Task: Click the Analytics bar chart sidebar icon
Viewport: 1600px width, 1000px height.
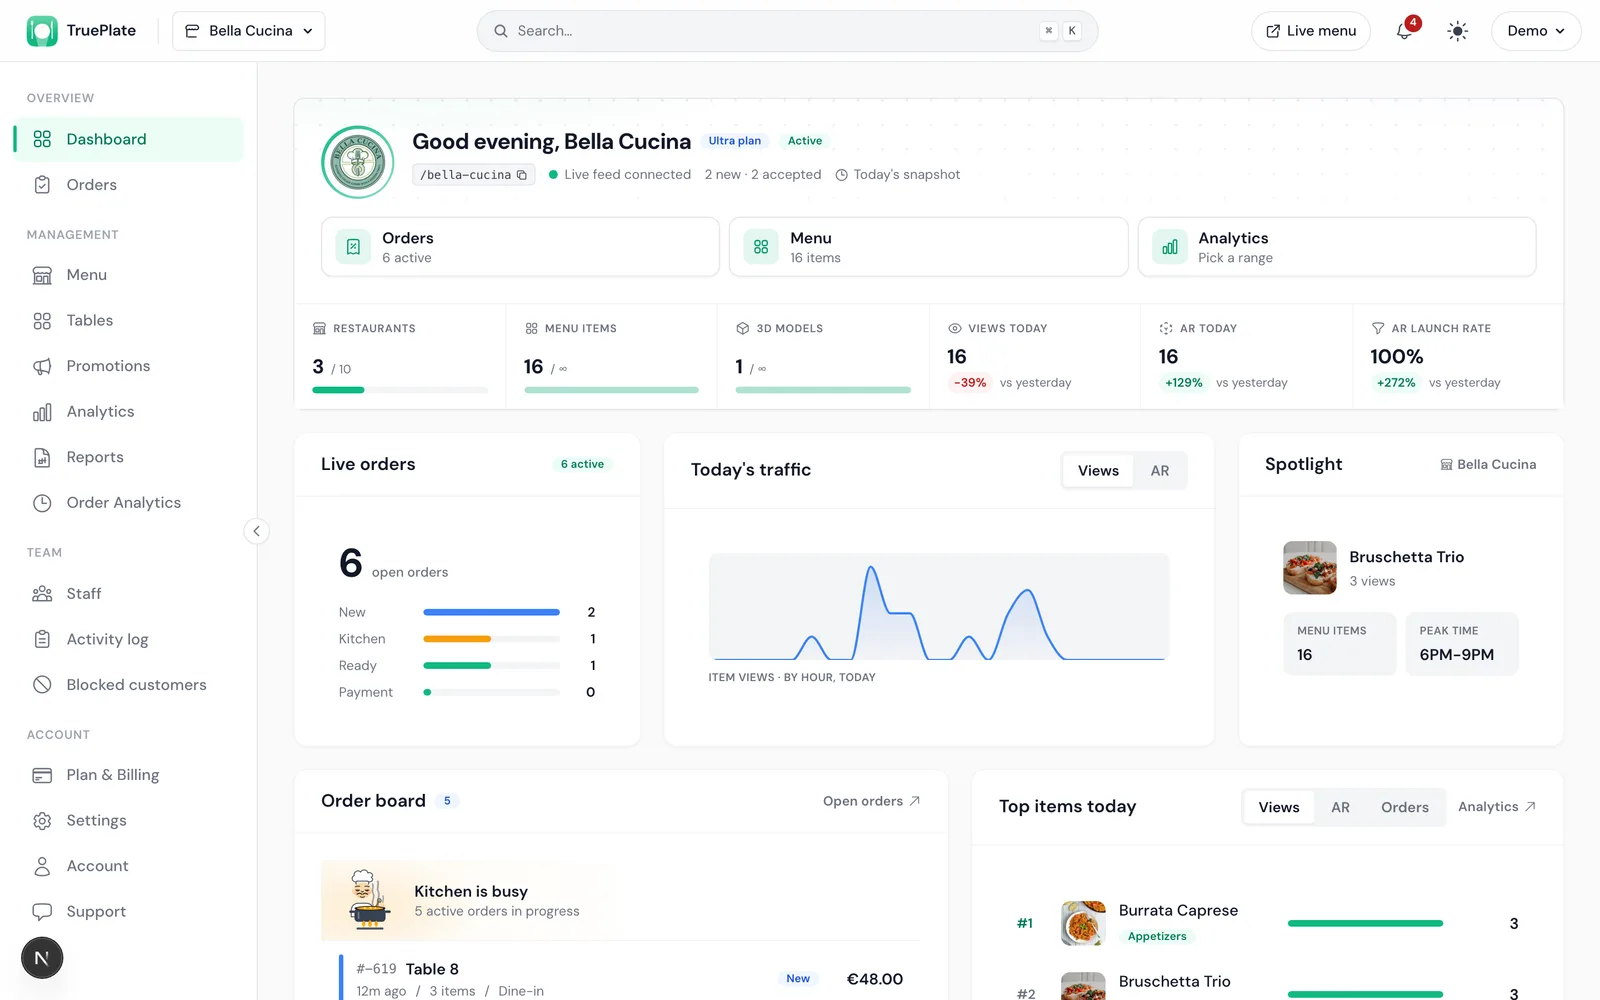Action: 42,412
